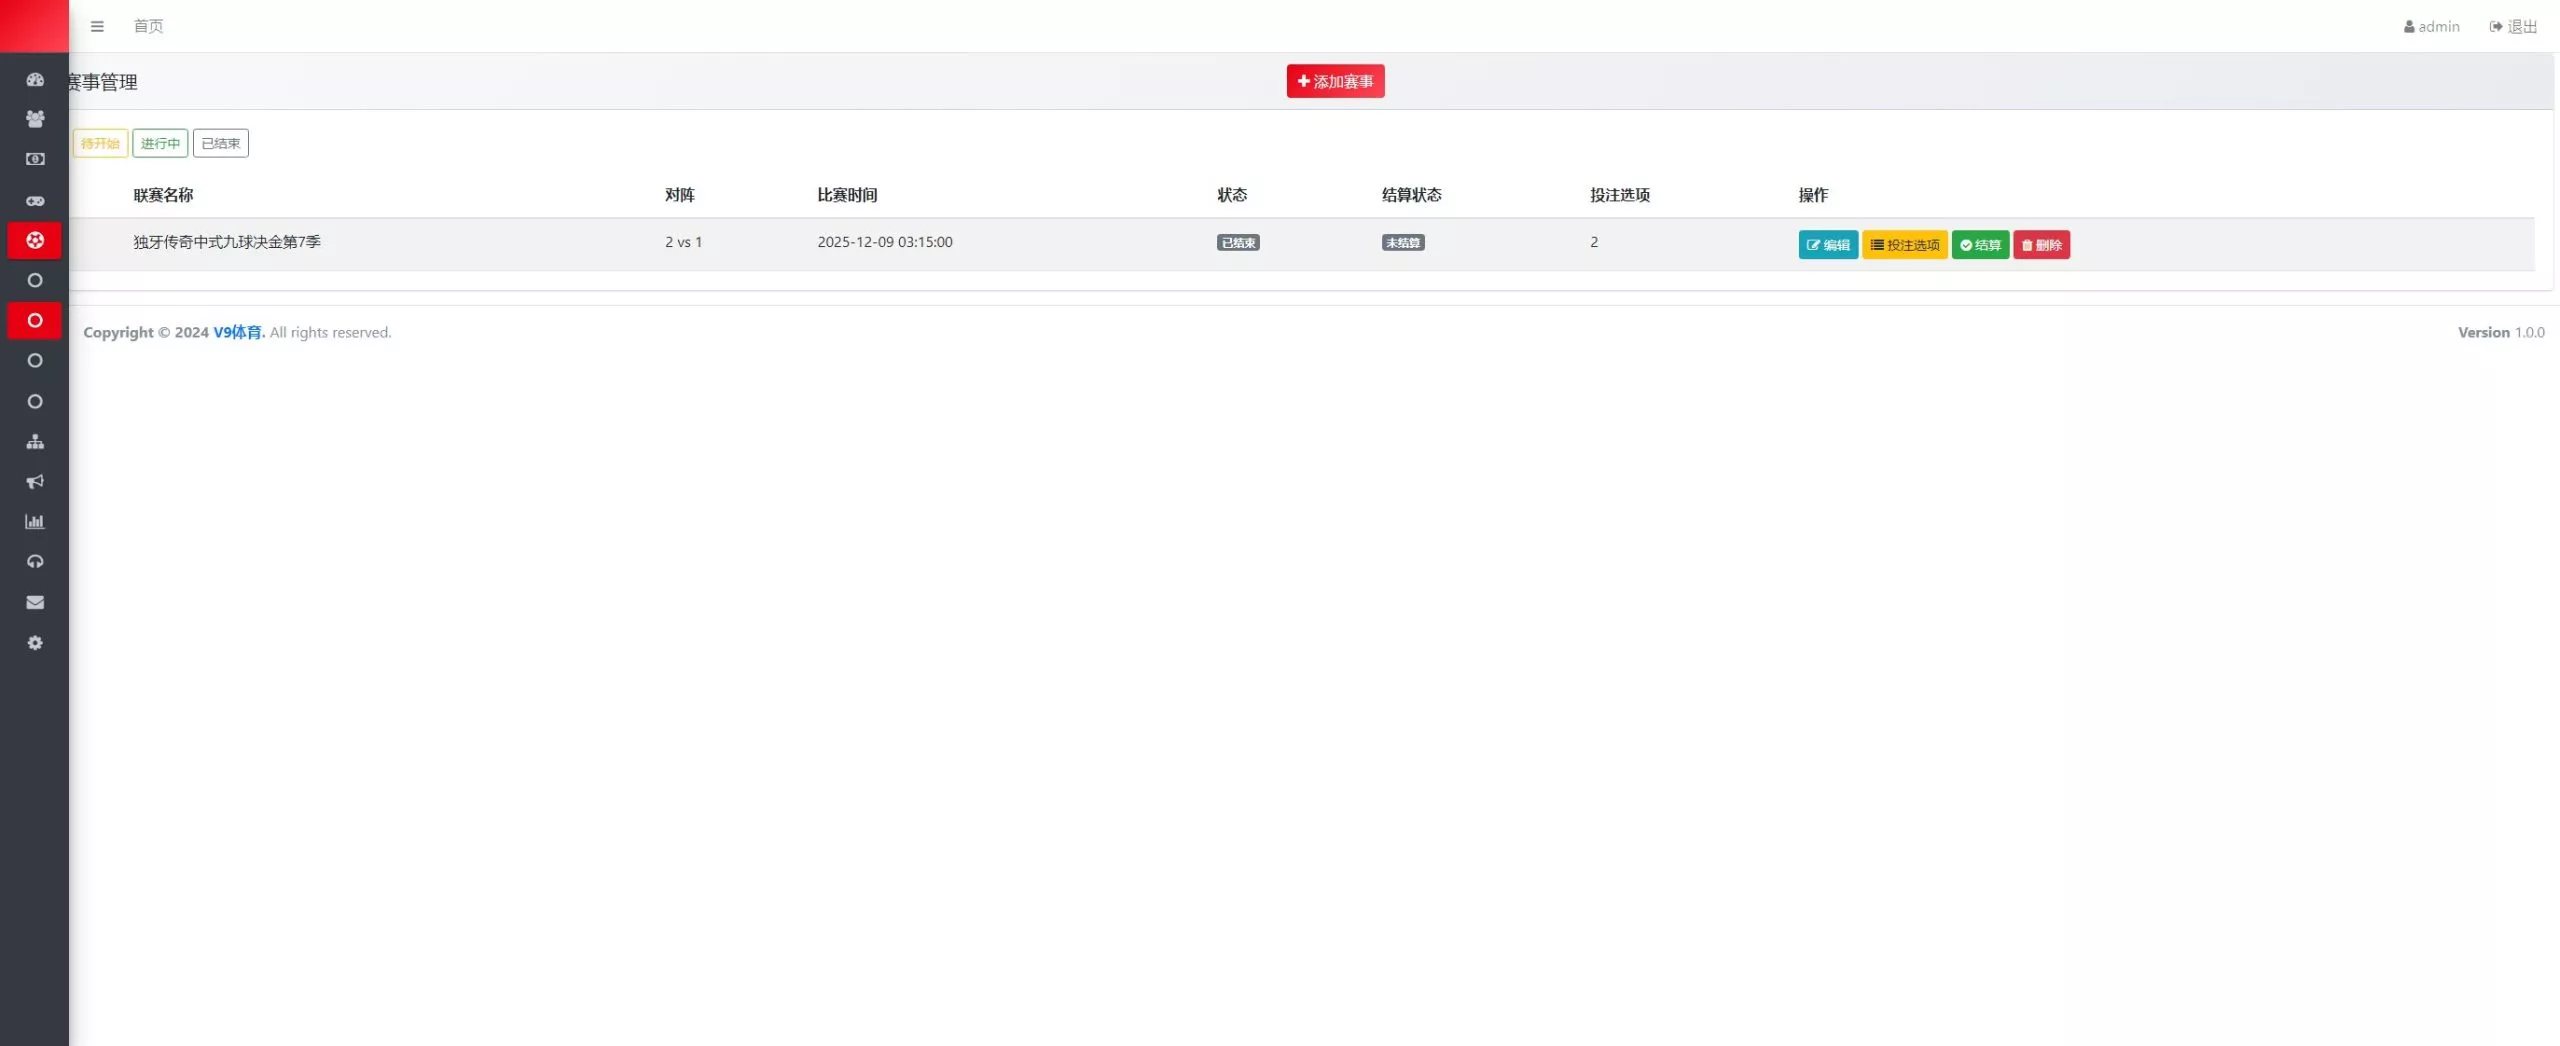Image resolution: width=2560 pixels, height=1046 pixels.
Task: Open the envelope messages icon
Action: click(x=35, y=601)
